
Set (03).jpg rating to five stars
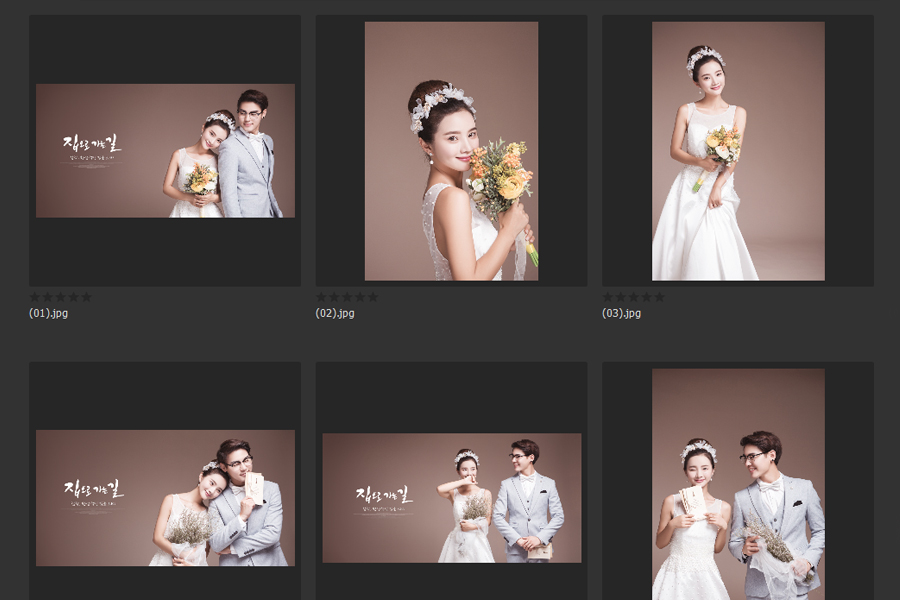point(659,297)
